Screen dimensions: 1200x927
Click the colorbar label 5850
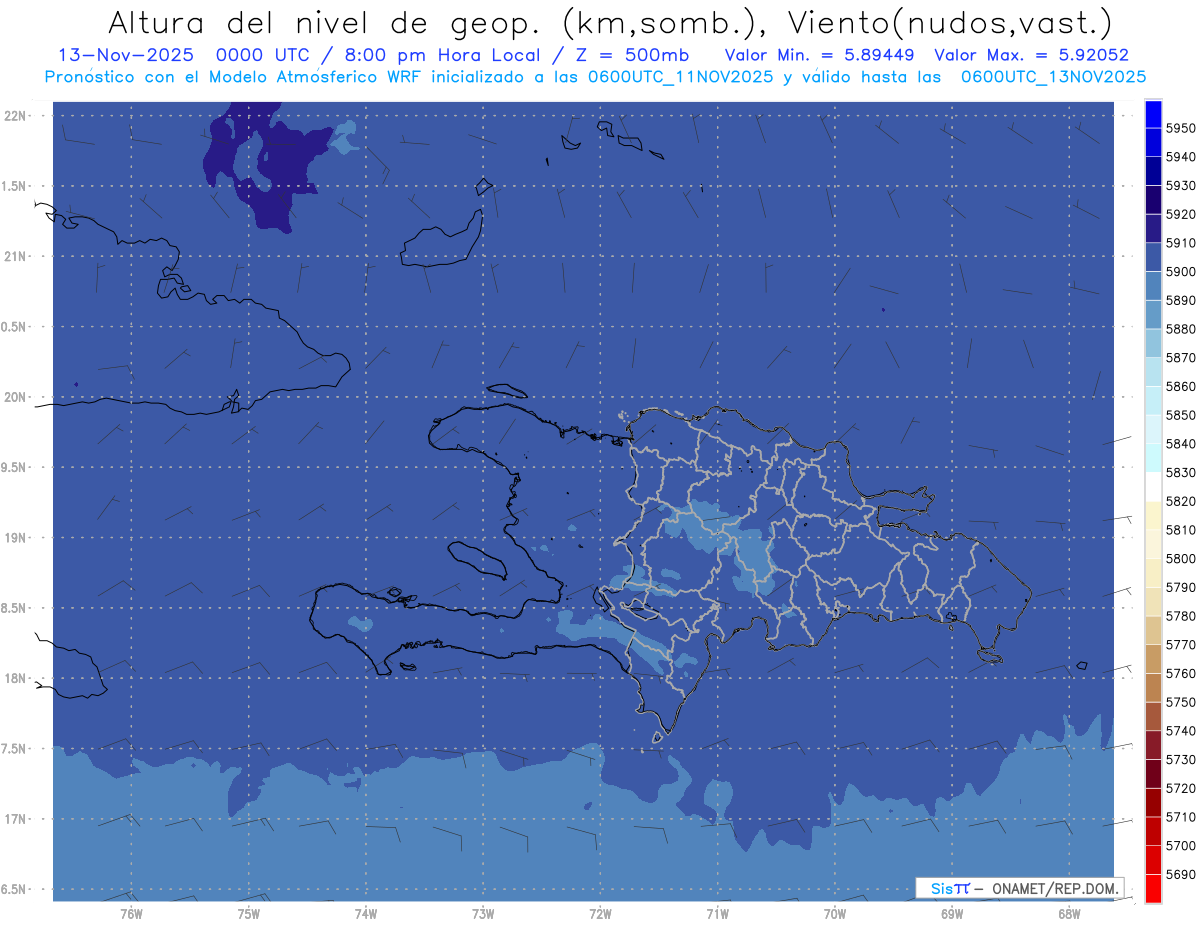pos(1181,415)
